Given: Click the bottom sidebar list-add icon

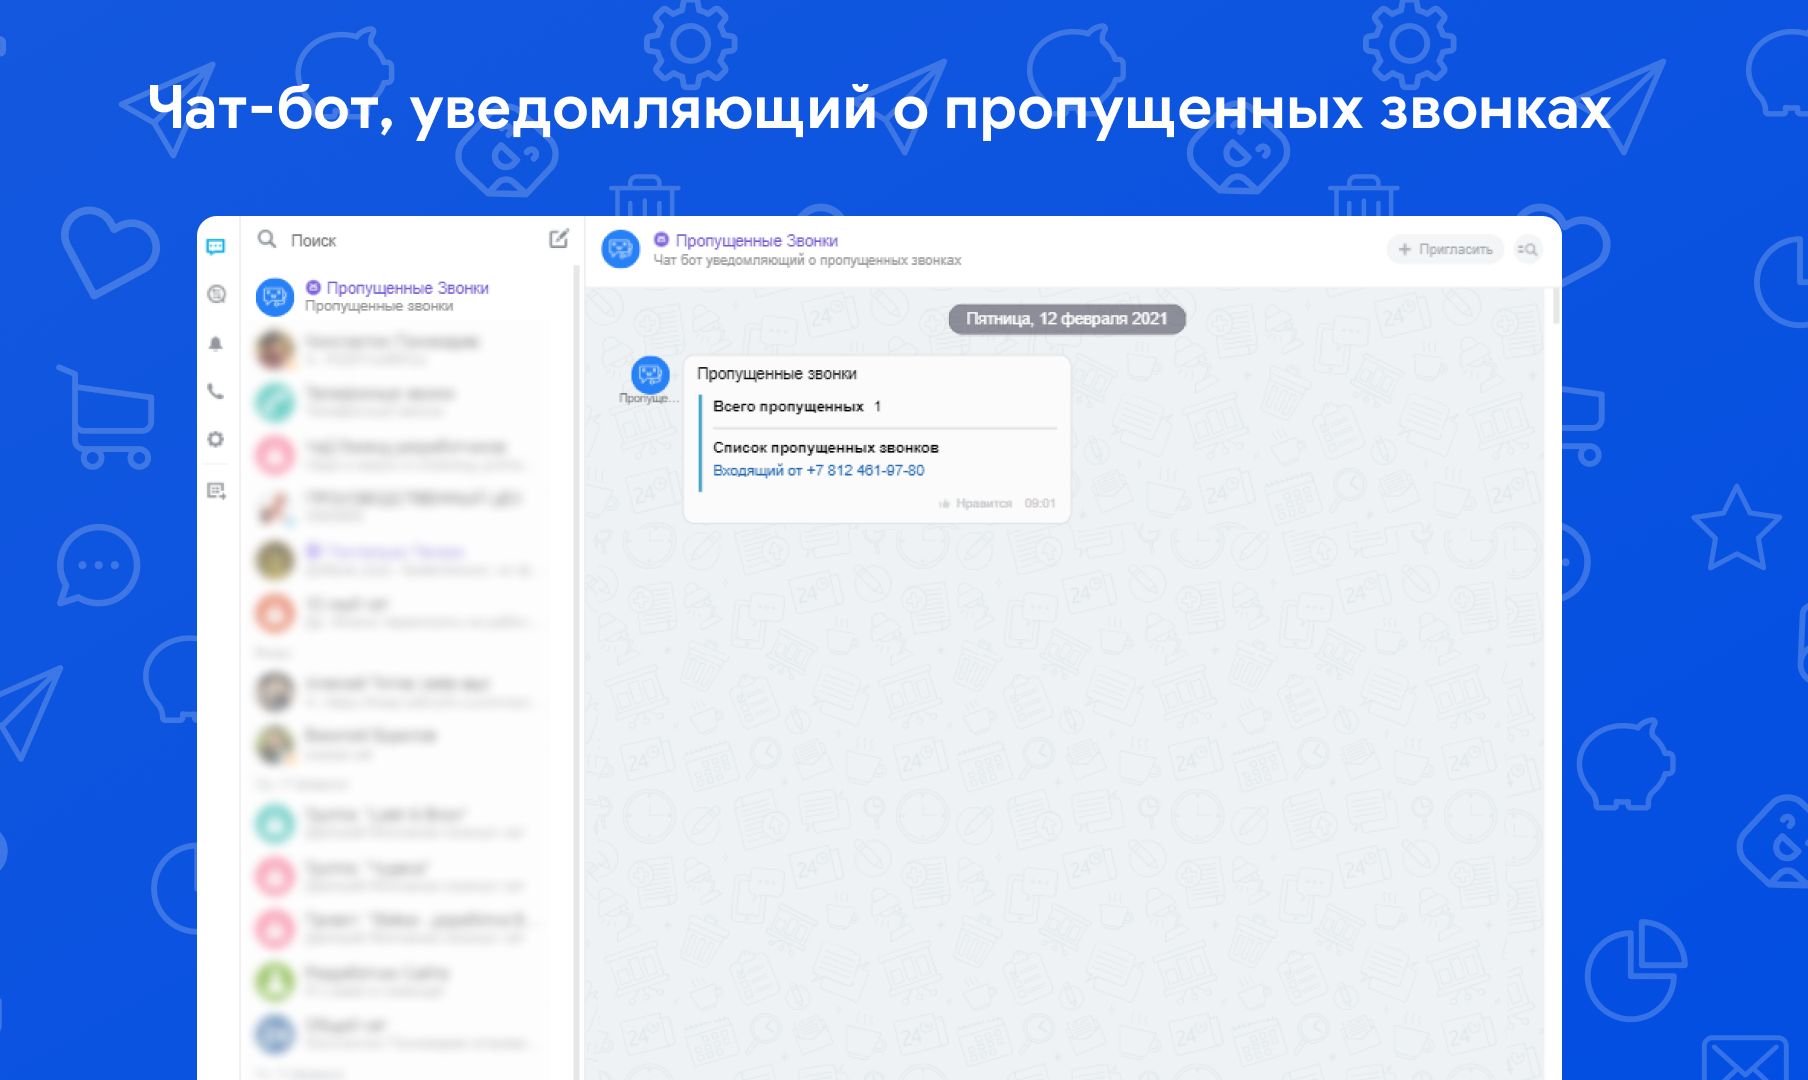Looking at the screenshot, I should pos(216,491).
